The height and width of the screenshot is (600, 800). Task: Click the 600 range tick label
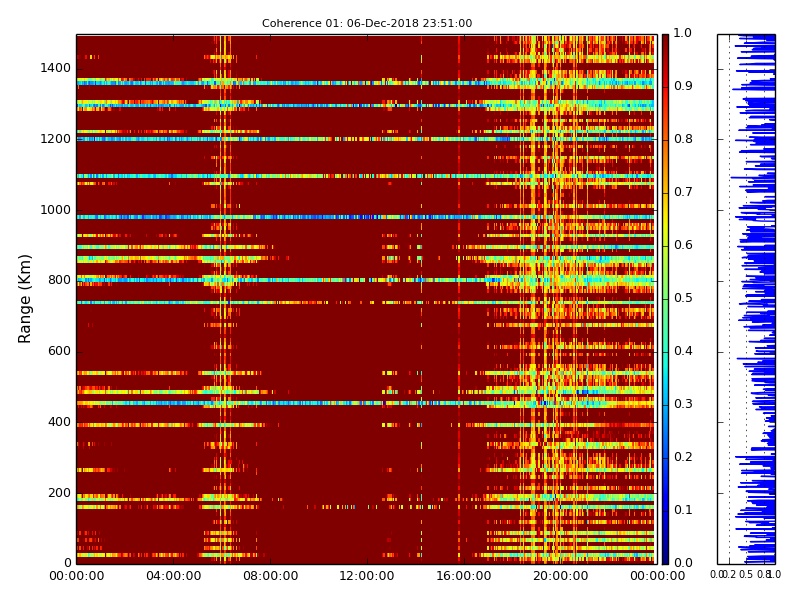tap(59, 351)
